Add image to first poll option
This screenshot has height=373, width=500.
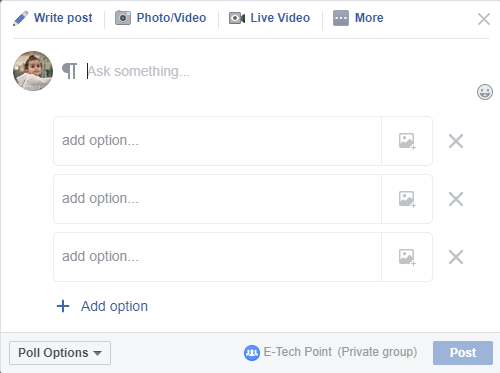click(407, 141)
